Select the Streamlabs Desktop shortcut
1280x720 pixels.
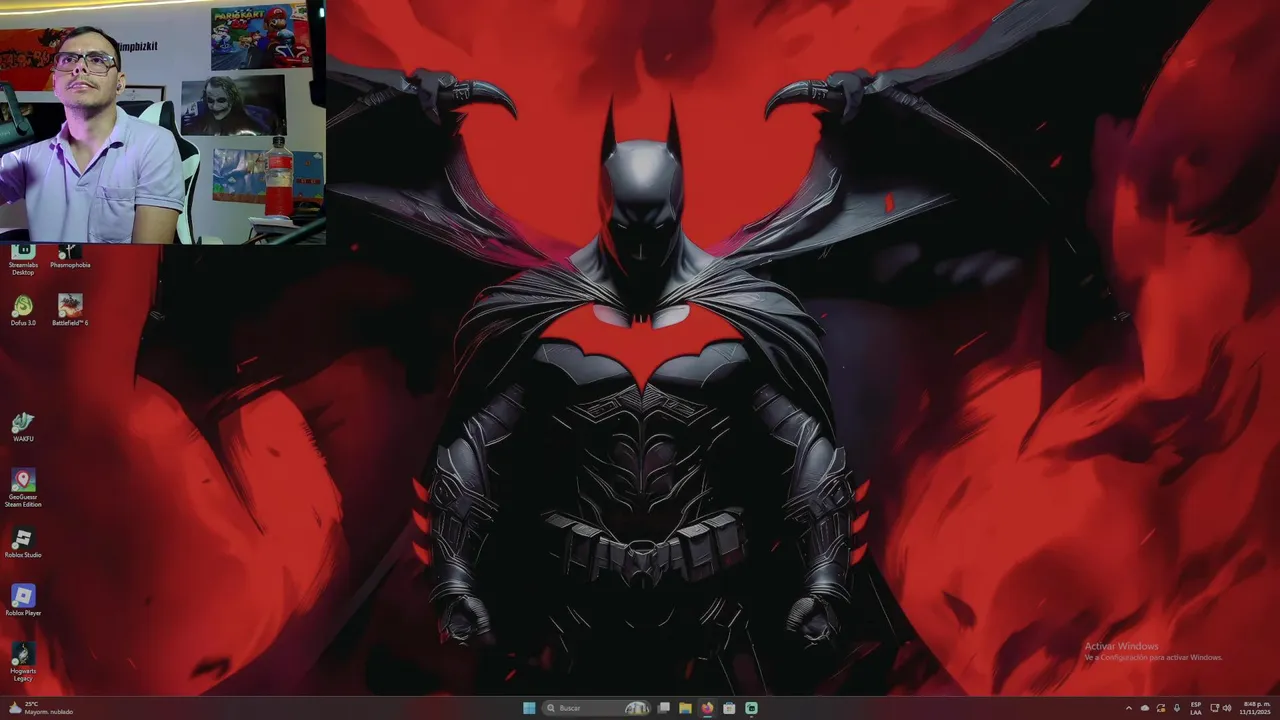(x=23, y=260)
